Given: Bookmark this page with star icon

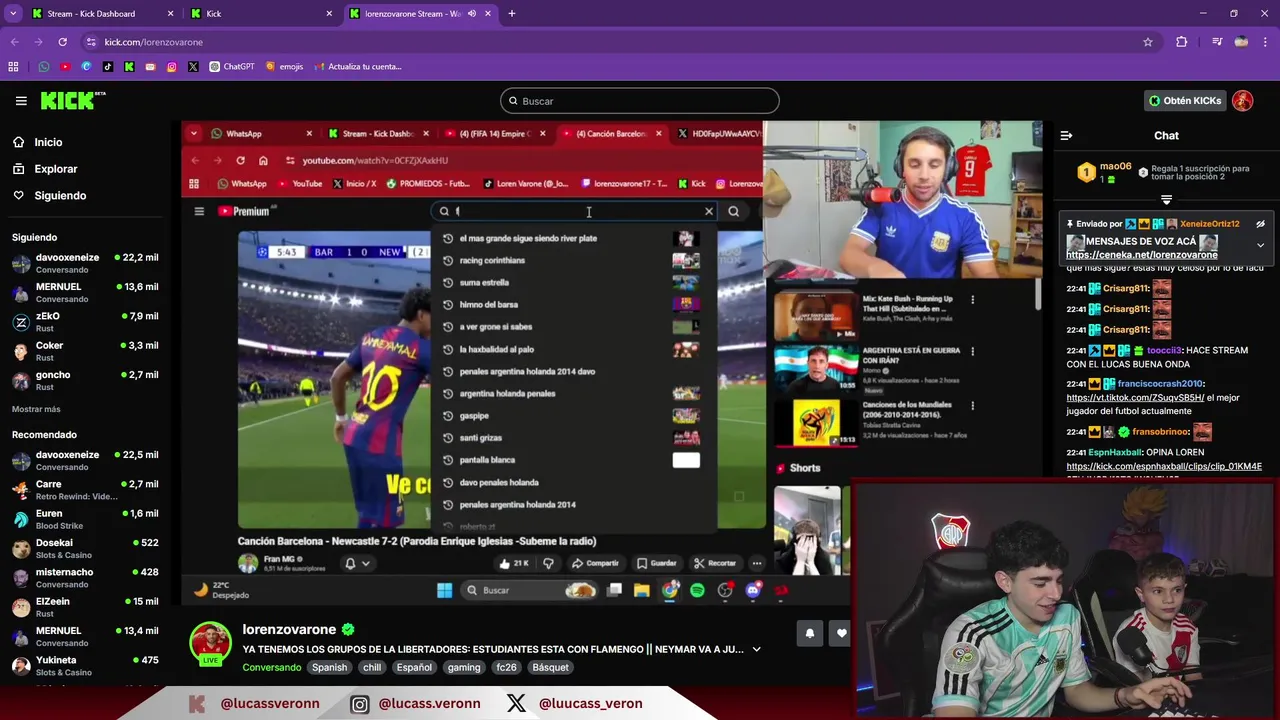Looking at the screenshot, I should pyautogui.click(x=1148, y=42).
